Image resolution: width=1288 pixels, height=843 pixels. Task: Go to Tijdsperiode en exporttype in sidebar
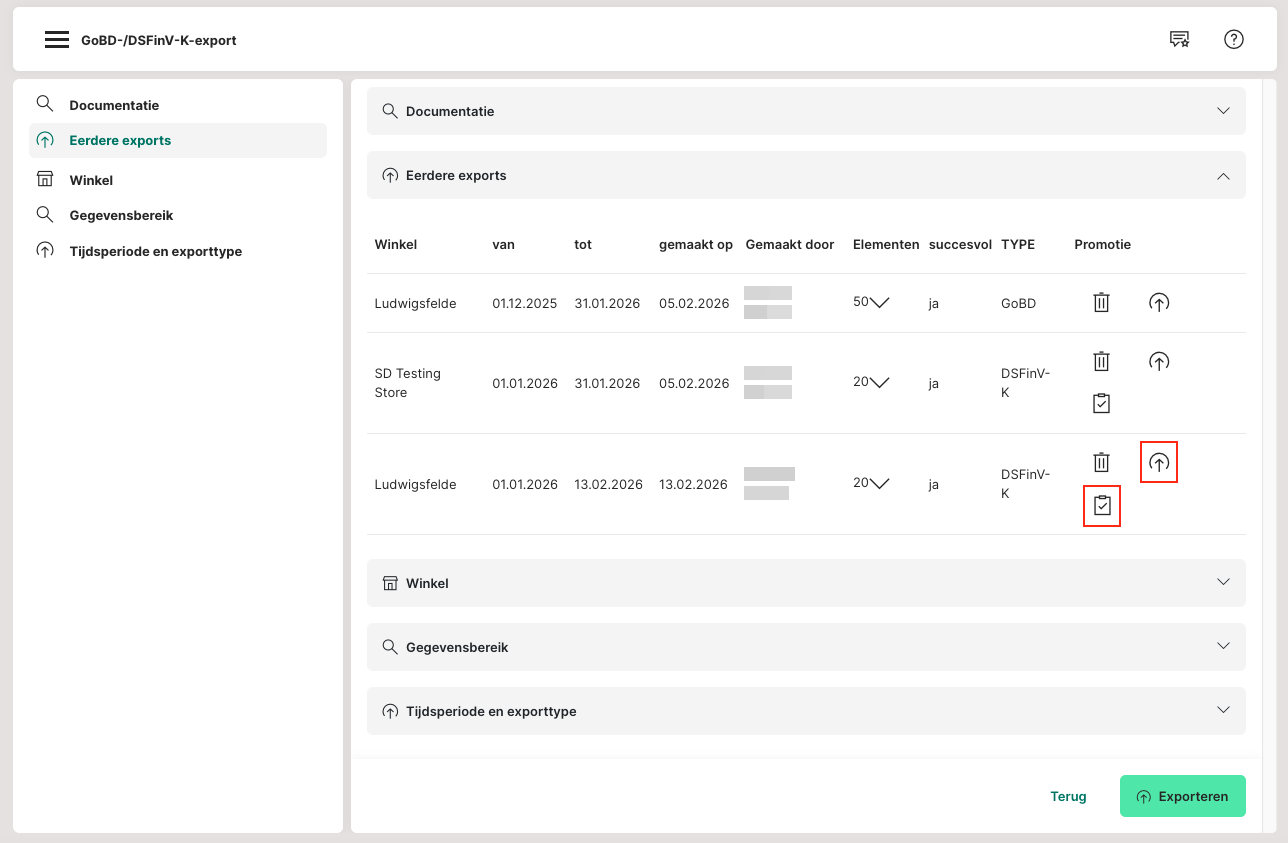pos(155,251)
